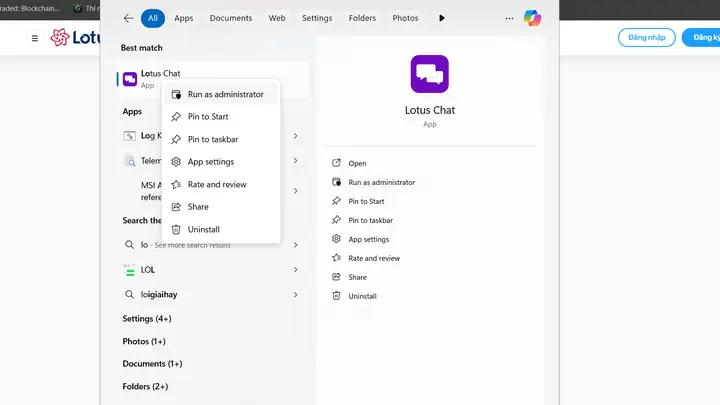This screenshot has width=720, height=405.
Task: Switch to the Folders filter tab
Action: point(362,18)
